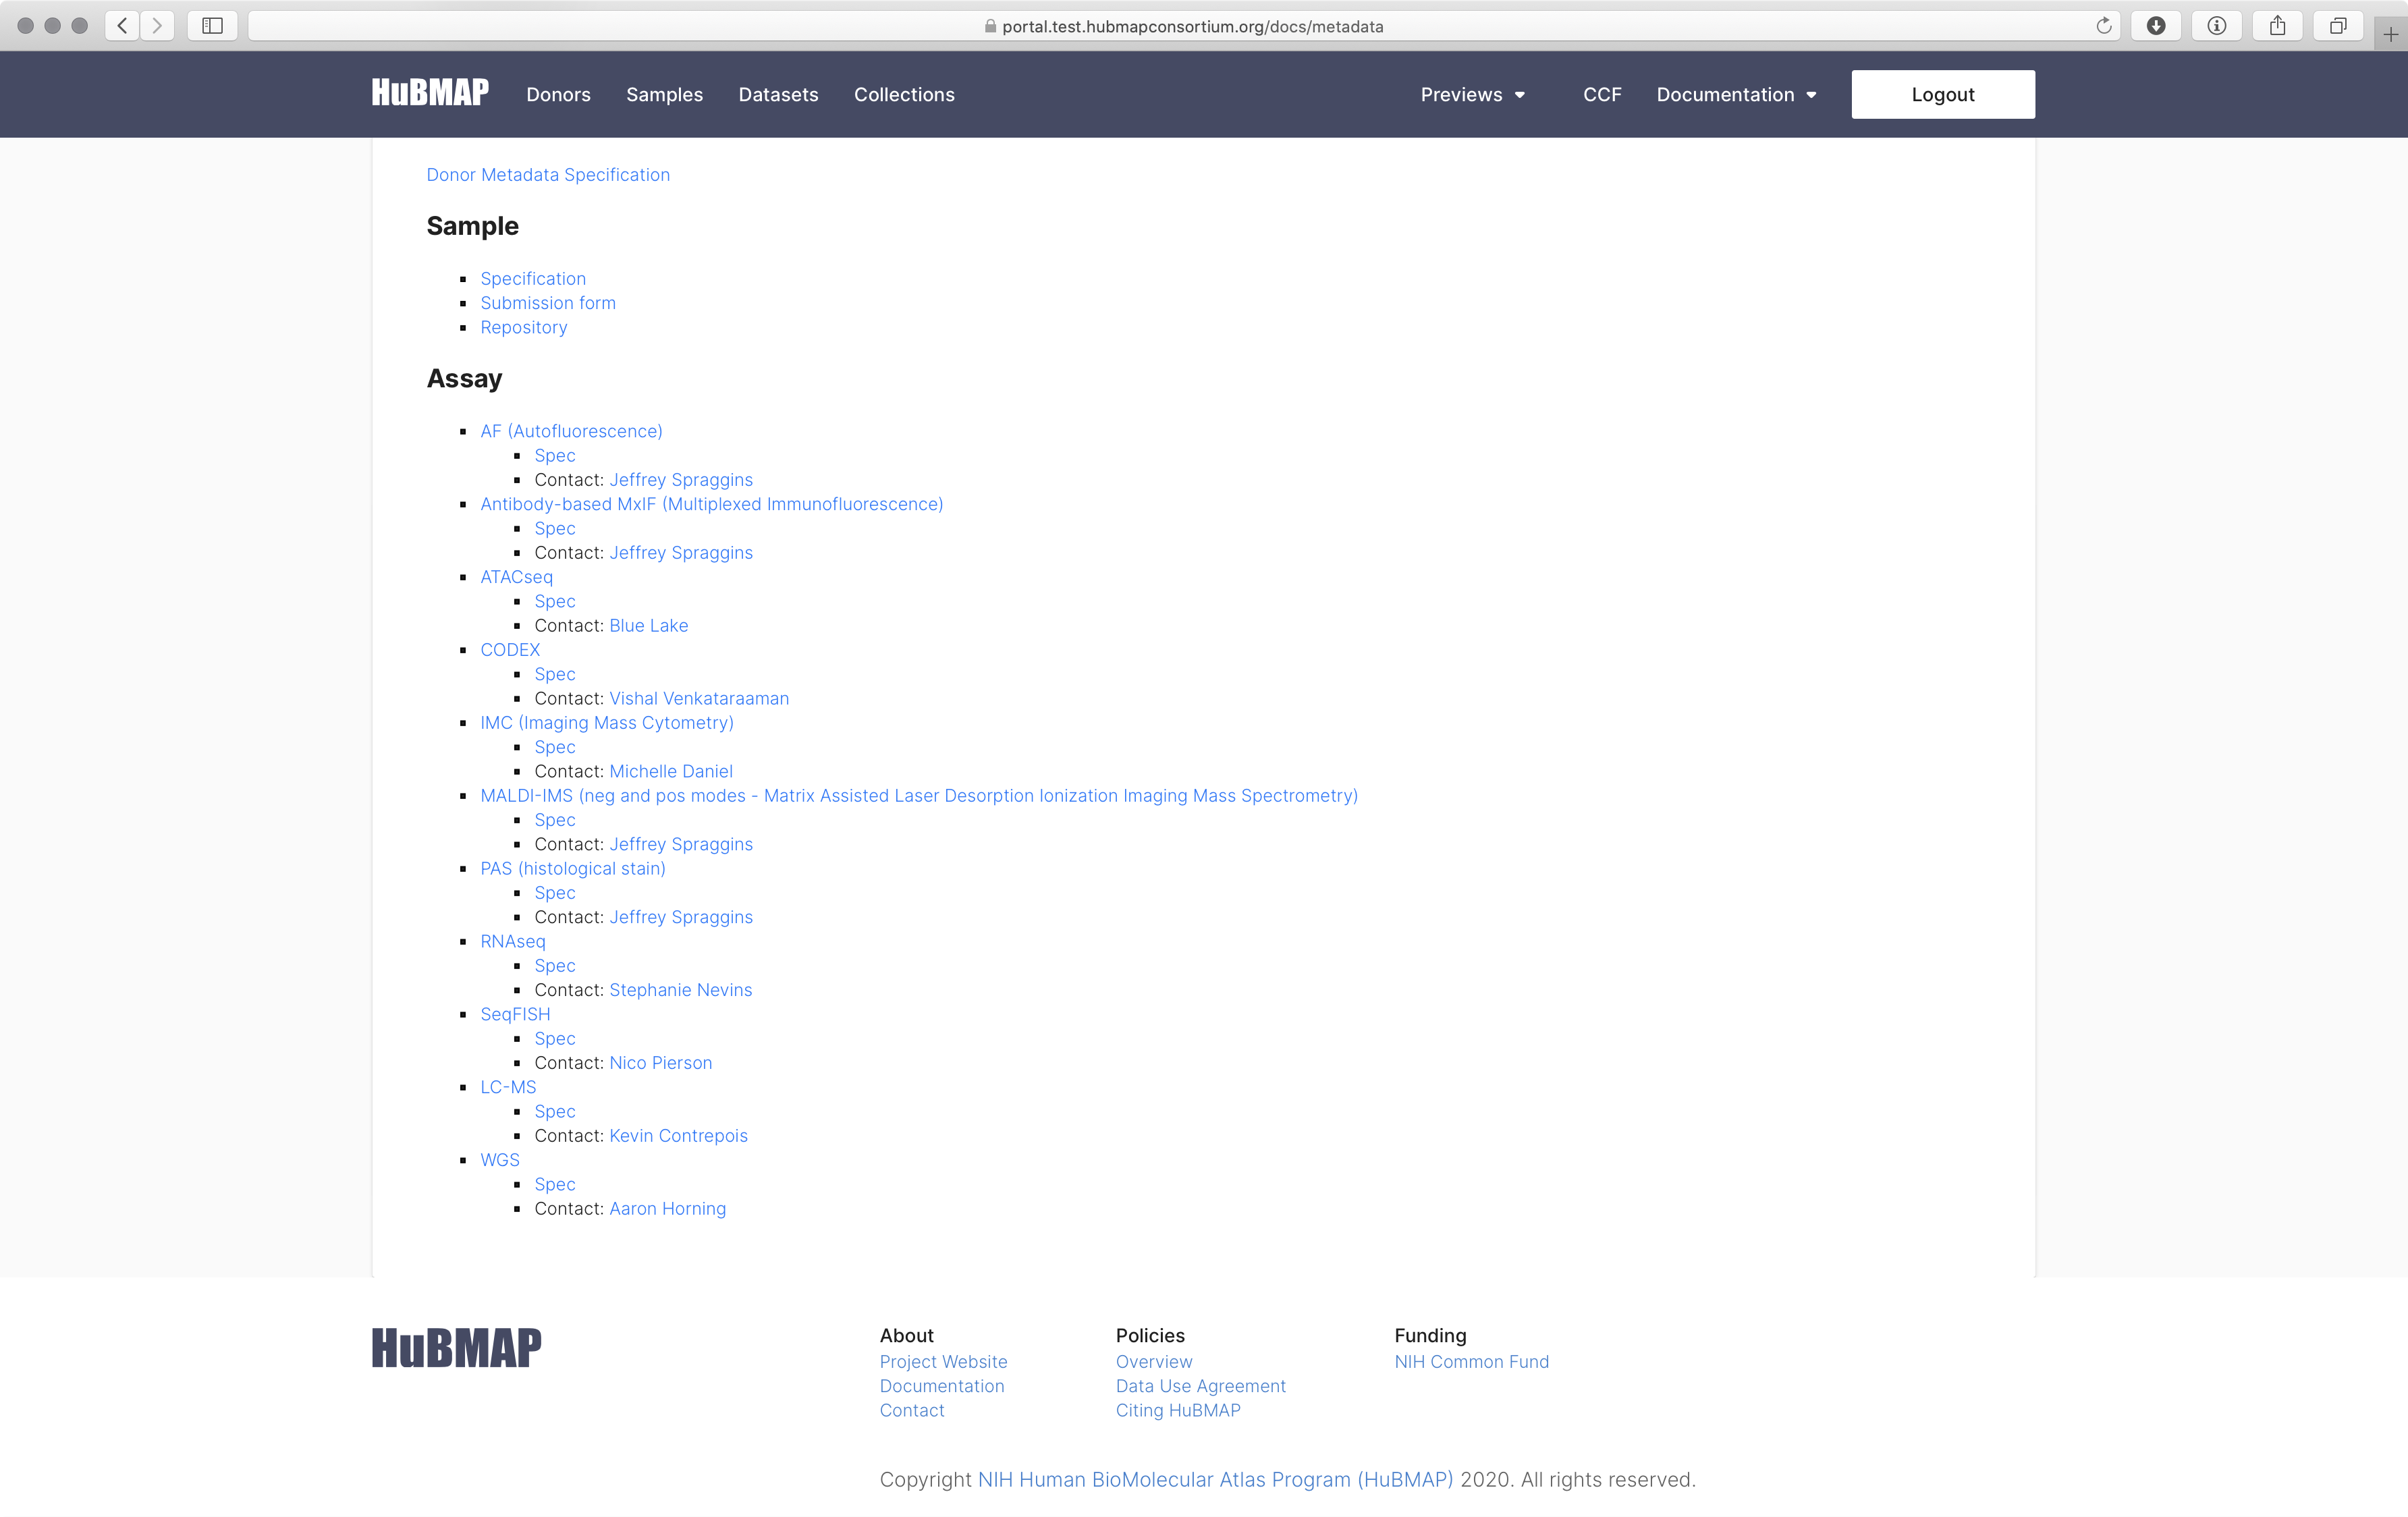Select the Datasets navigation item
Viewport: 2408px width, 1517px height.
tap(778, 94)
